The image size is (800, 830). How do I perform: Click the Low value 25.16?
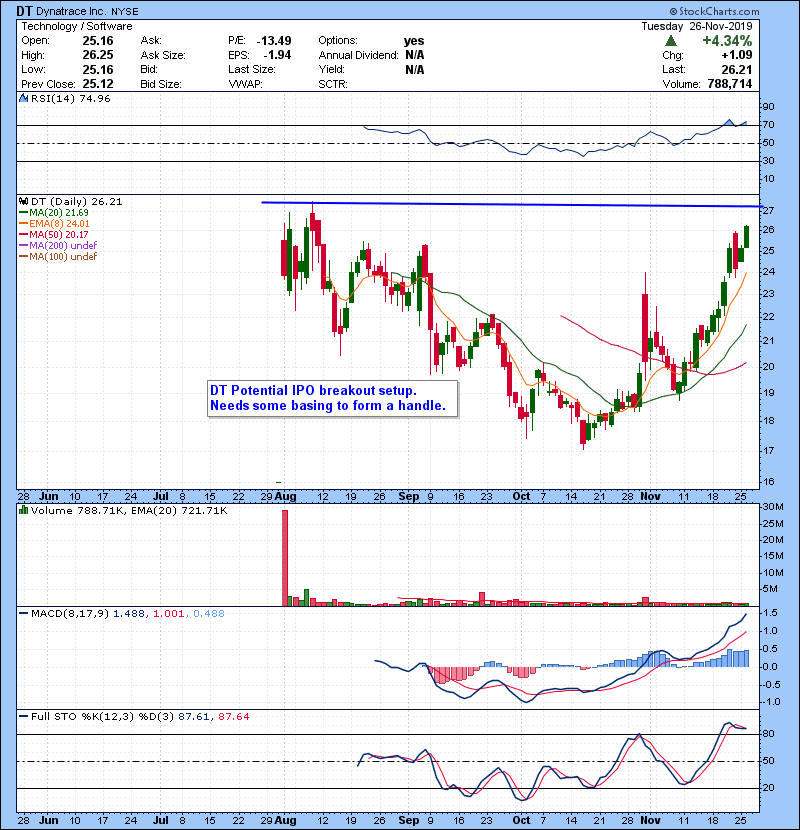(x=98, y=69)
